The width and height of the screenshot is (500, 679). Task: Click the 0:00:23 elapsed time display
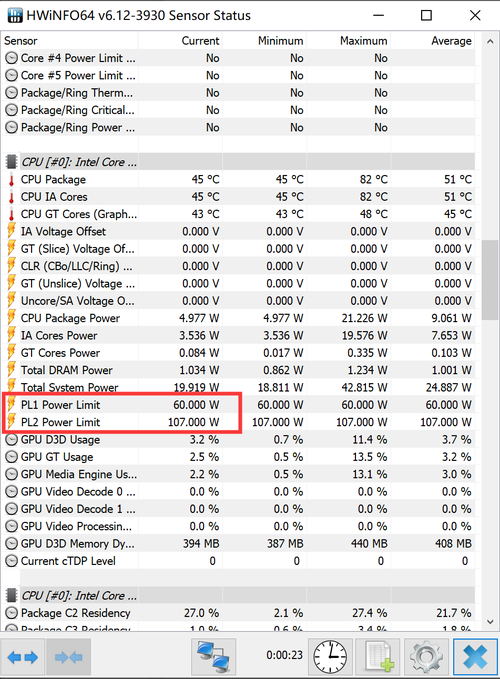pos(284,655)
